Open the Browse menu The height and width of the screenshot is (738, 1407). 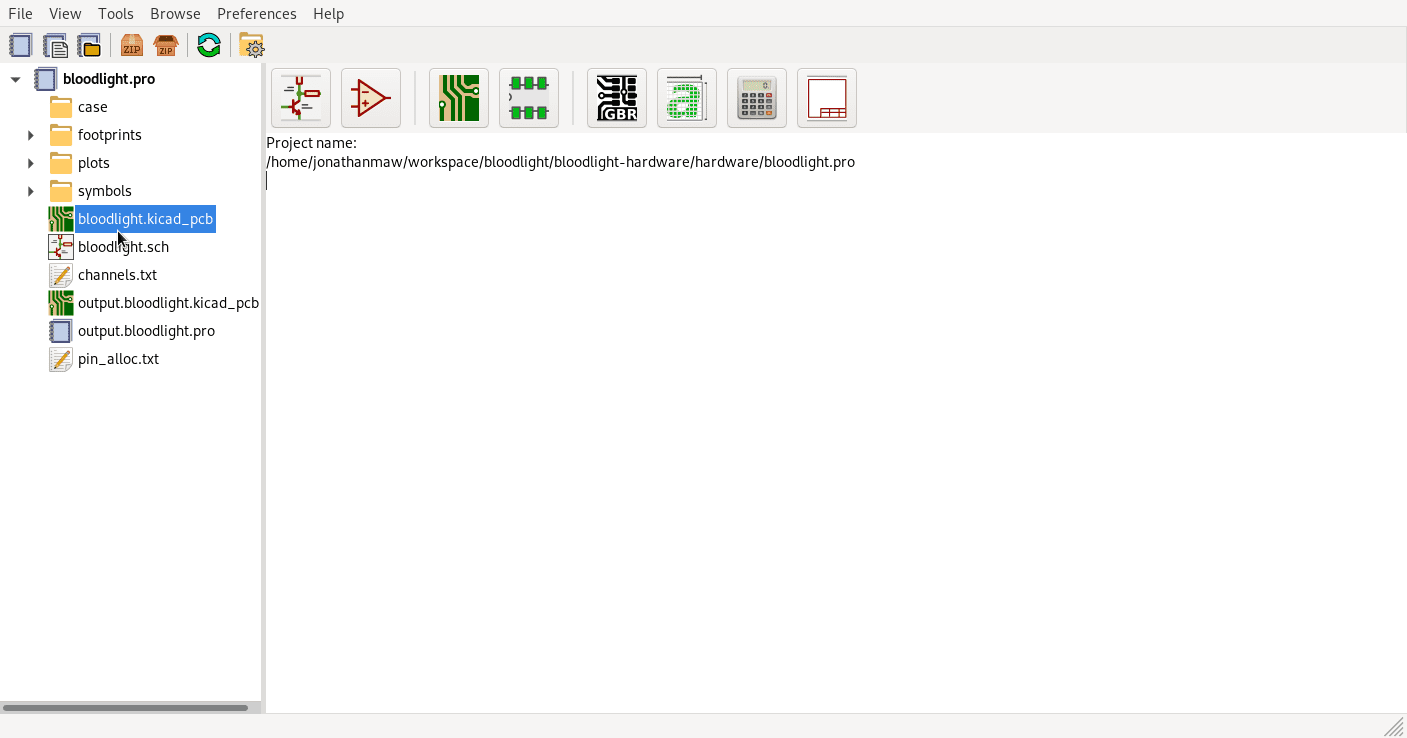(x=175, y=13)
